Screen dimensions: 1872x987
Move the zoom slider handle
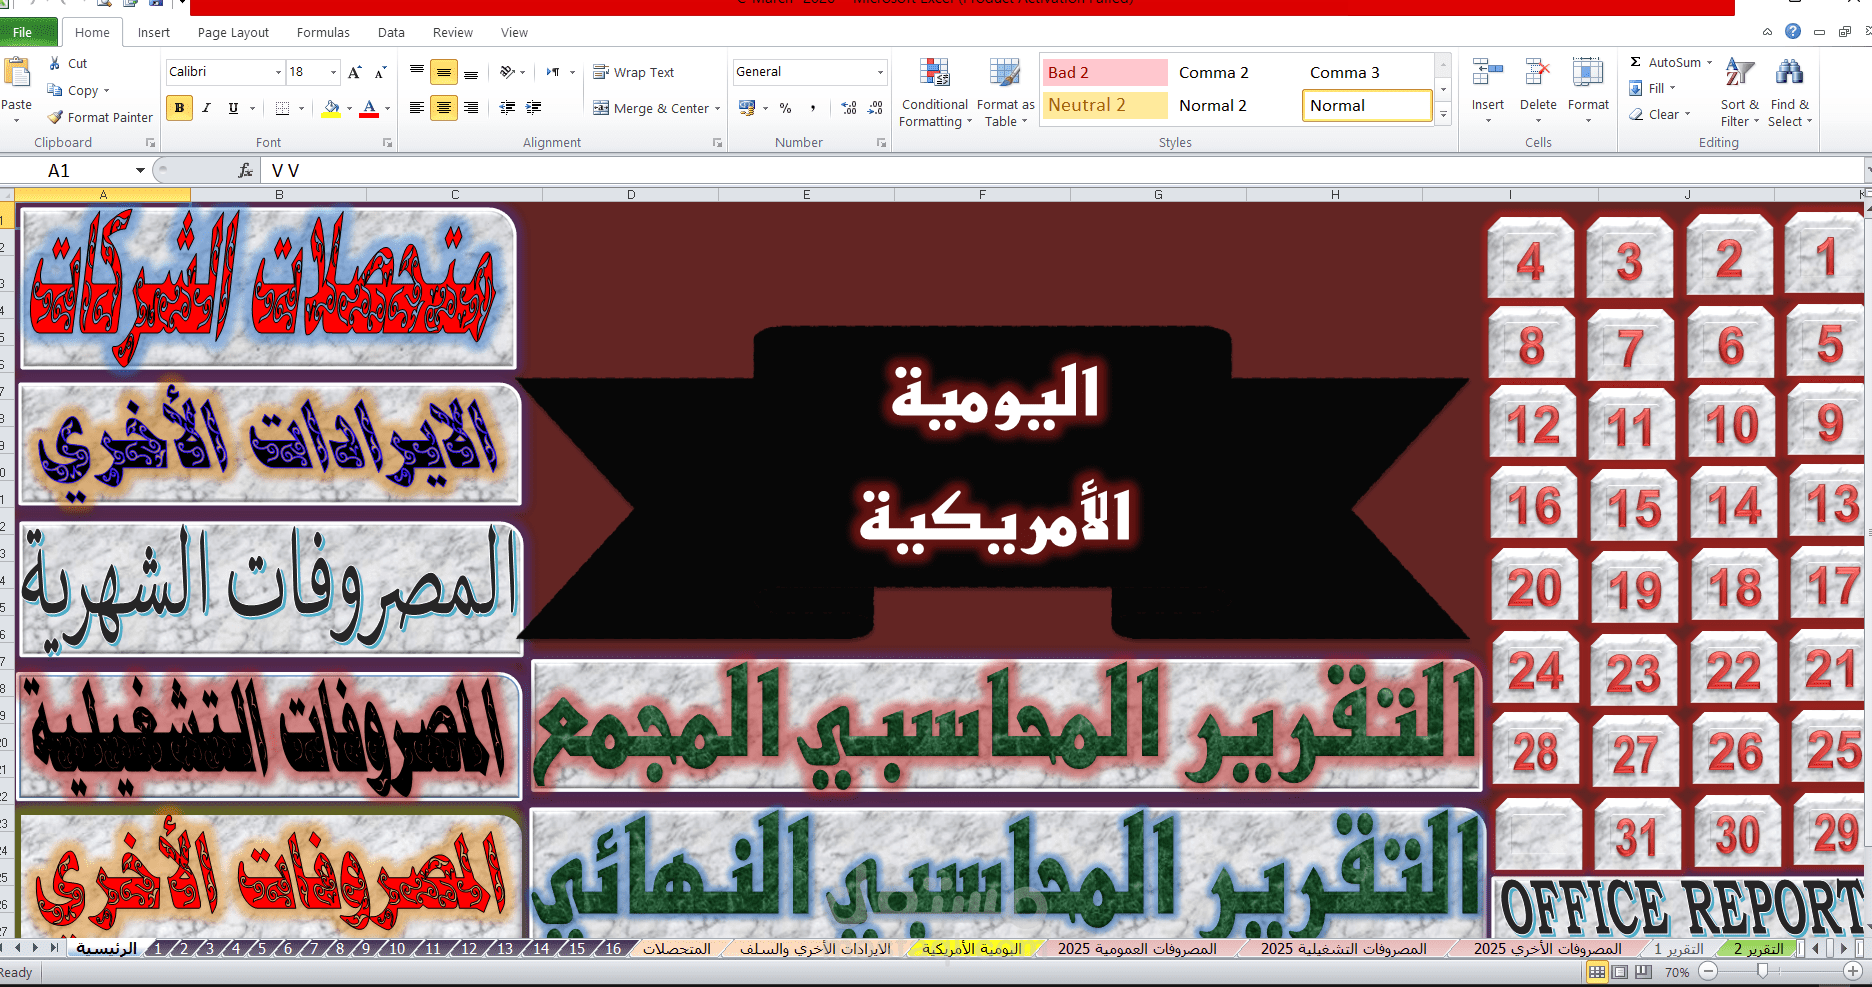1762,971
